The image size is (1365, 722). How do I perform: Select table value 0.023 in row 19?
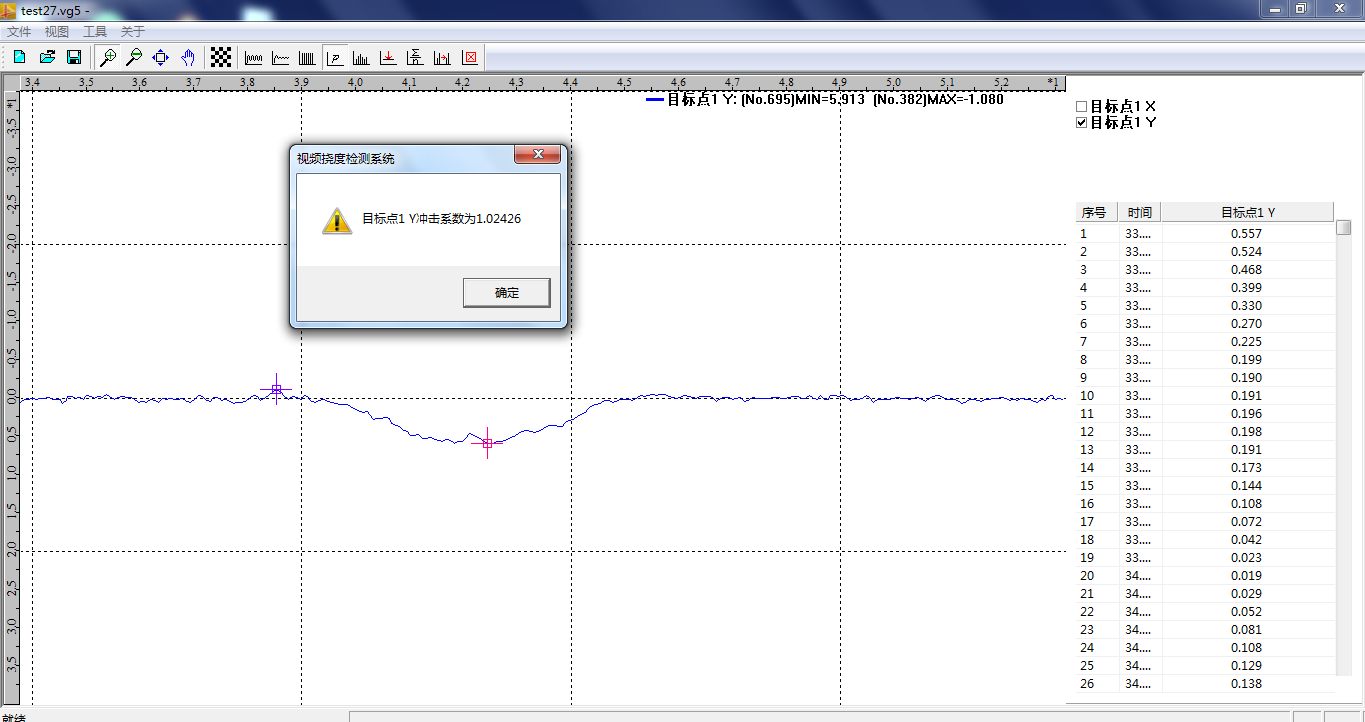click(1246, 558)
